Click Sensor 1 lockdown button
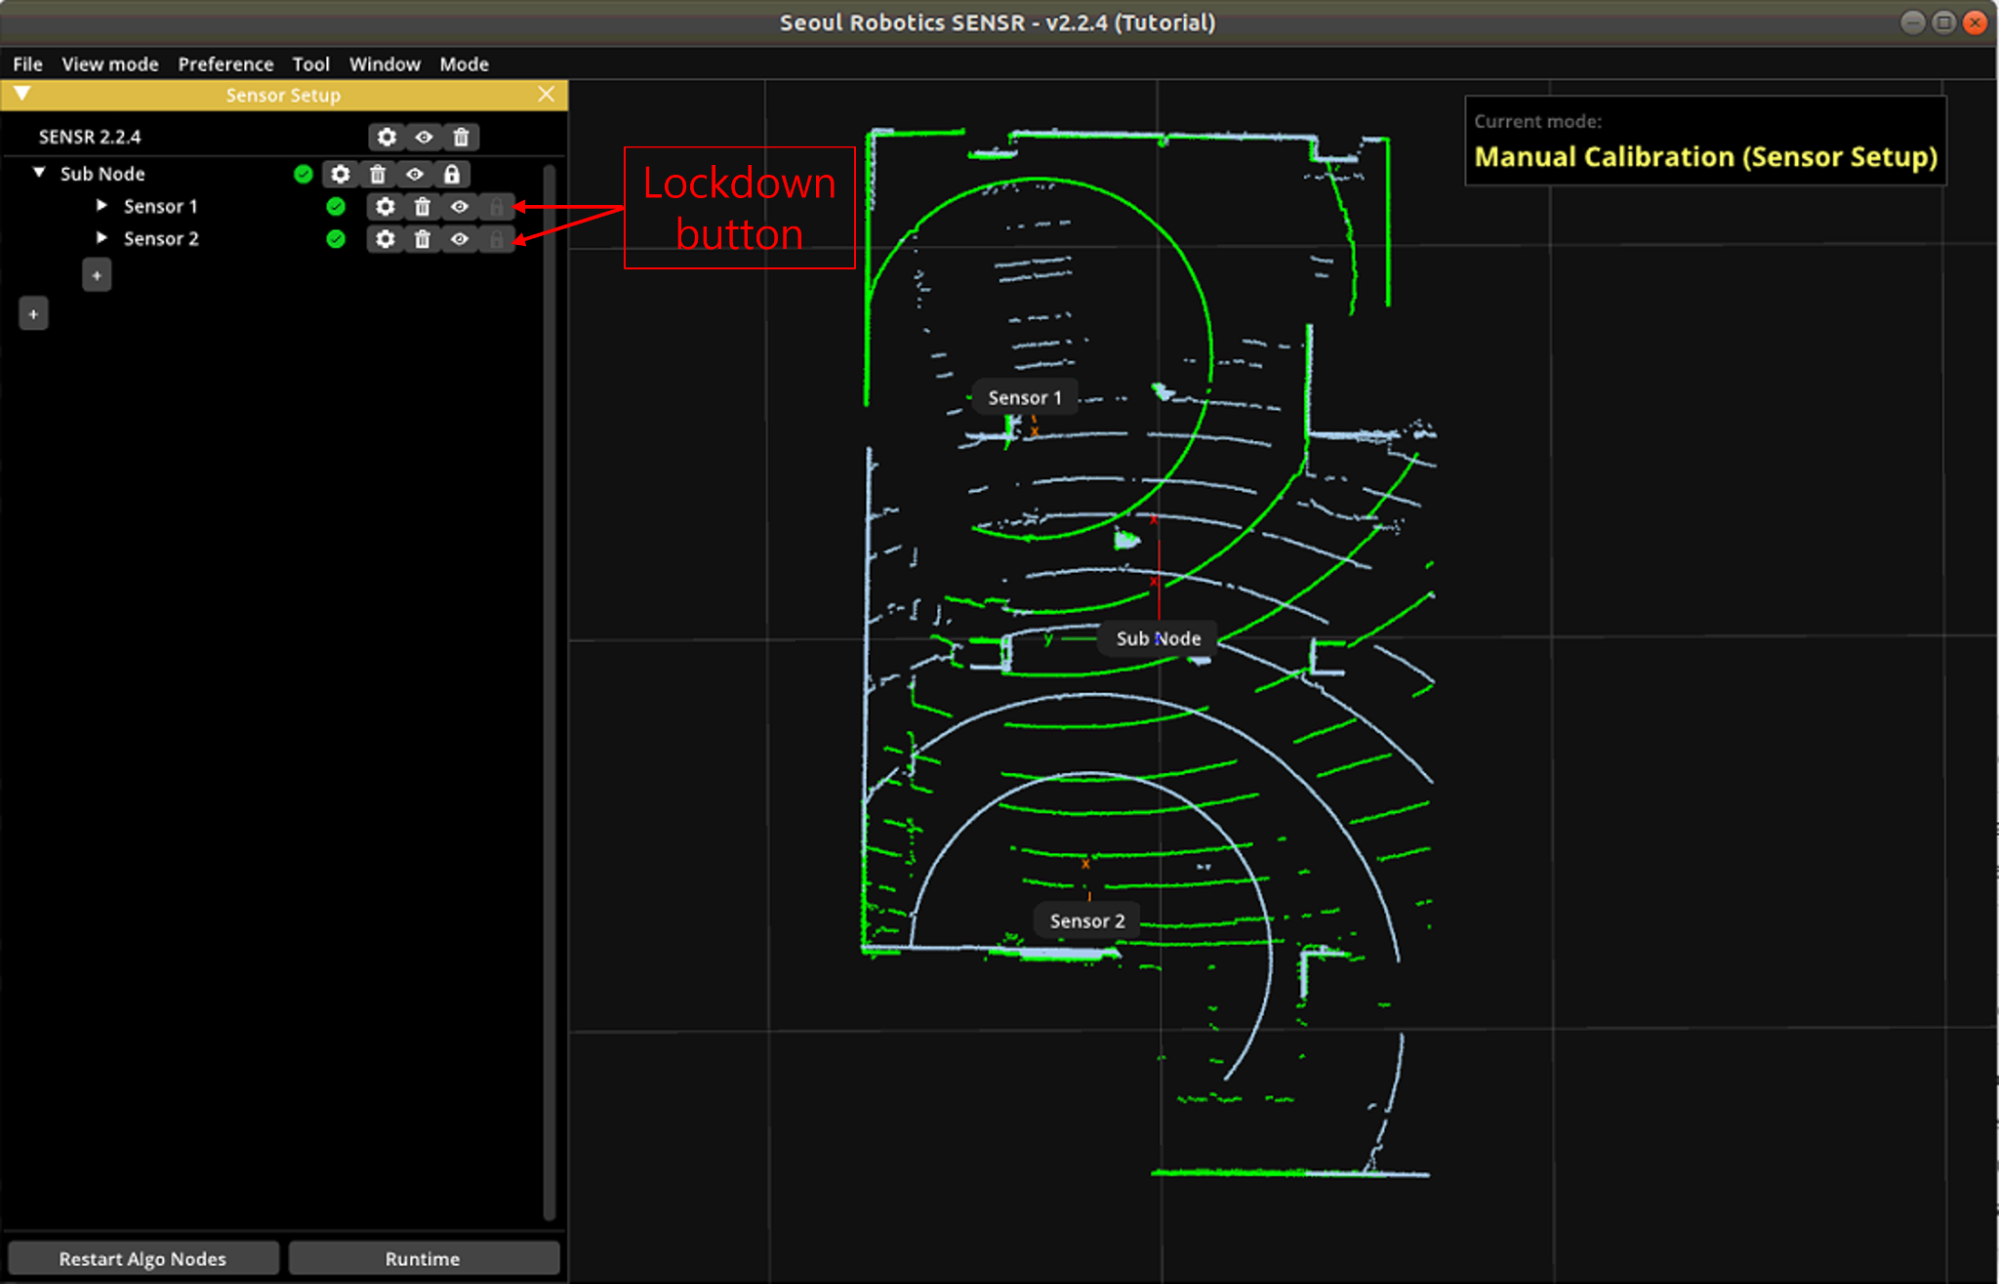1999x1284 pixels. (x=497, y=207)
